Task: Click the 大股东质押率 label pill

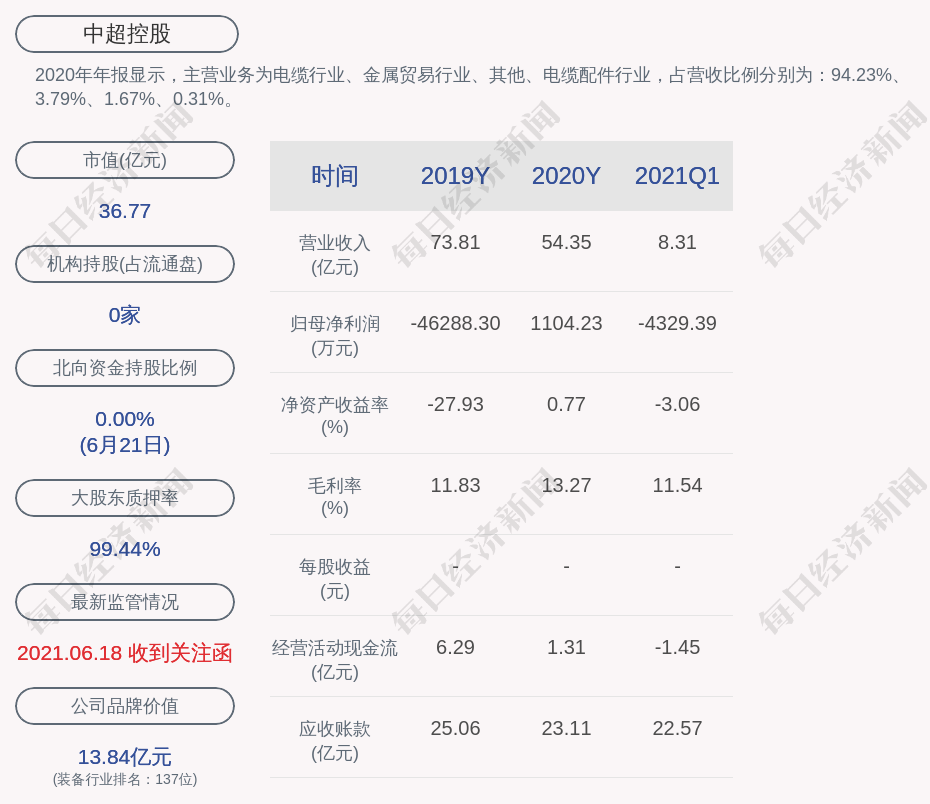Action: click(125, 497)
